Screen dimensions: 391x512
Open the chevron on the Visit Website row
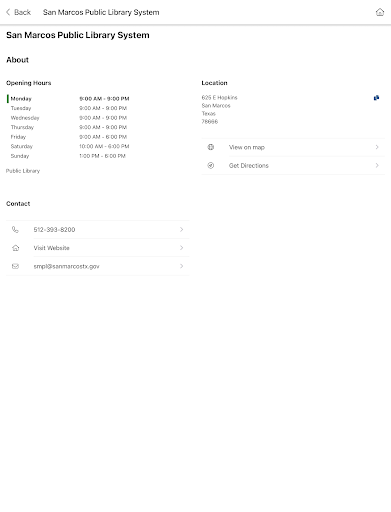pos(181,248)
